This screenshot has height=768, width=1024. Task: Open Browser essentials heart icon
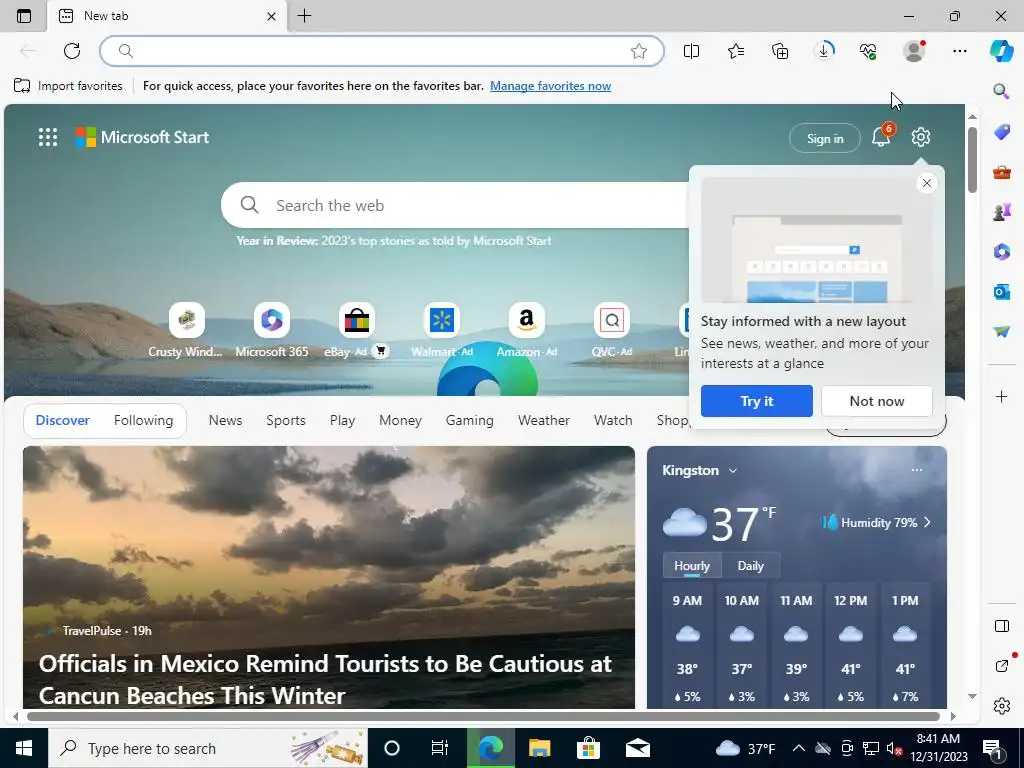pyautogui.click(x=868, y=51)
